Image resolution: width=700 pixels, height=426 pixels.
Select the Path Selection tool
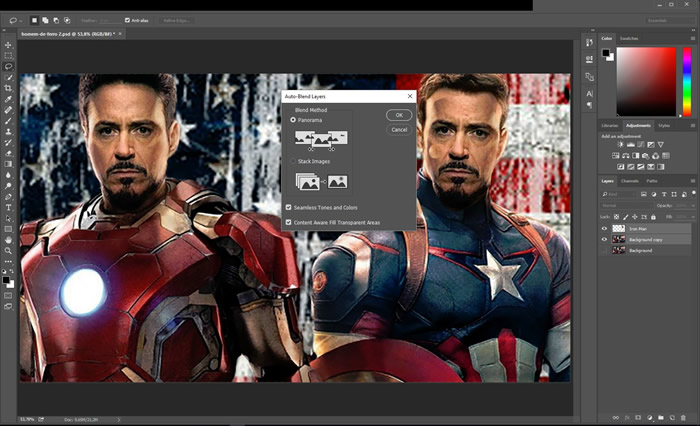(x=8, y=218)
